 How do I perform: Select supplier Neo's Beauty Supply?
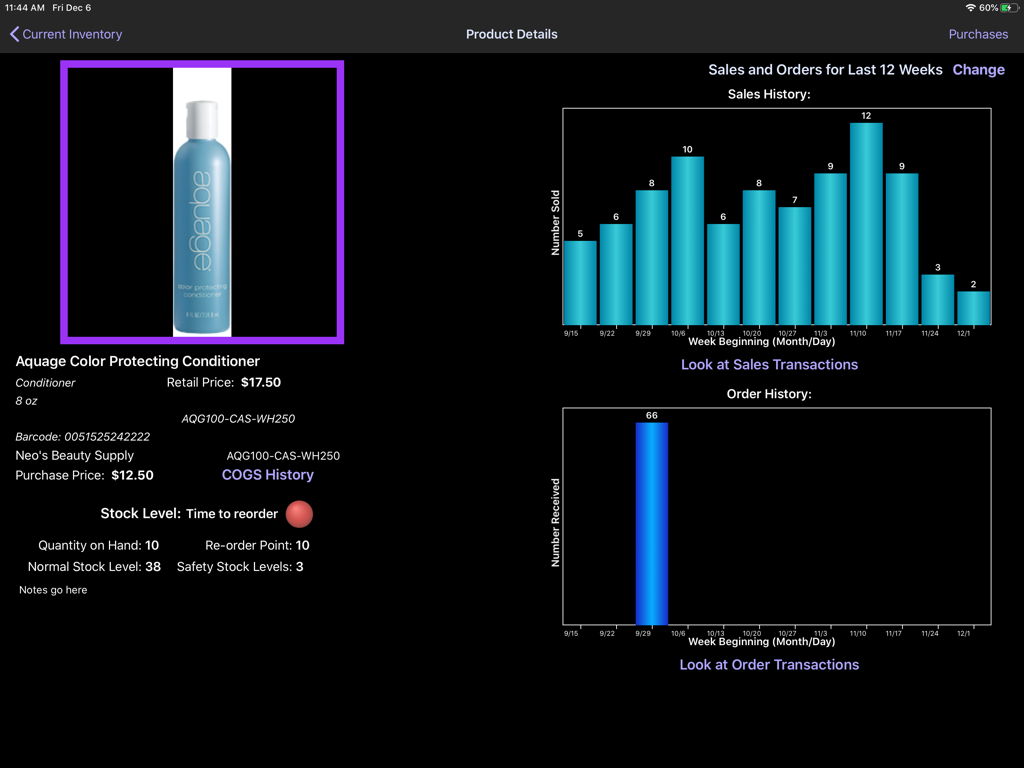(74, 455)
